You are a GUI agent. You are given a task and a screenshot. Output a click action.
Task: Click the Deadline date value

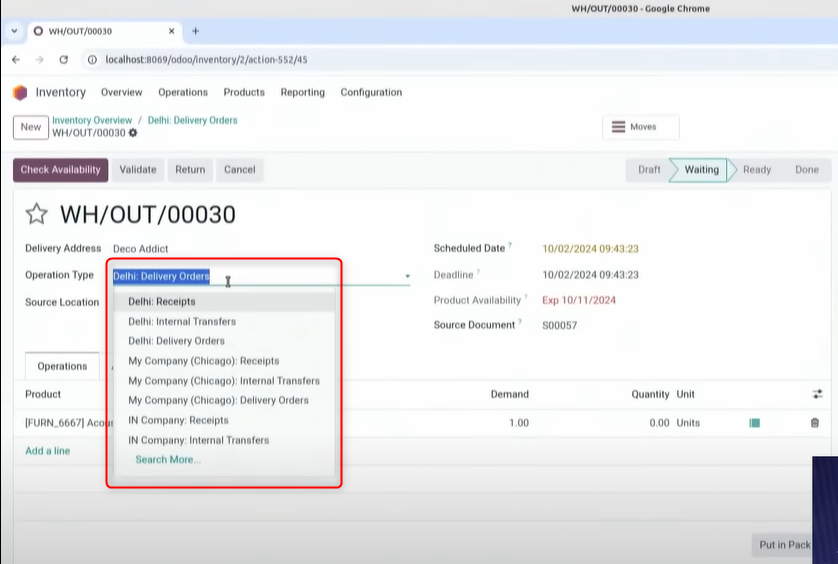point(590,275)
